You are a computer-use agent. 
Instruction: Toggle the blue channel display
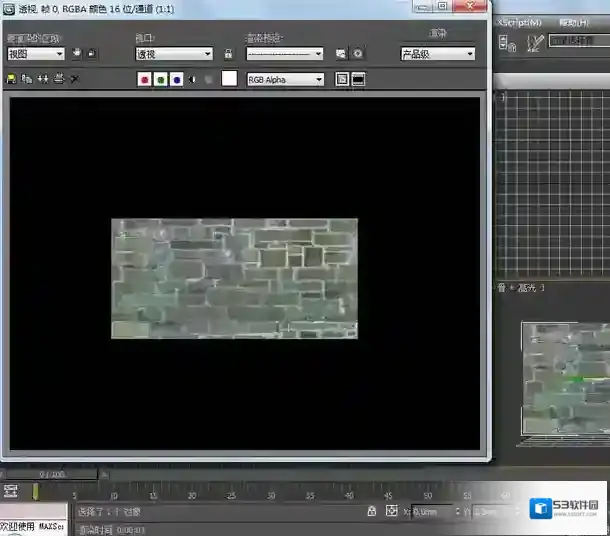177,79
